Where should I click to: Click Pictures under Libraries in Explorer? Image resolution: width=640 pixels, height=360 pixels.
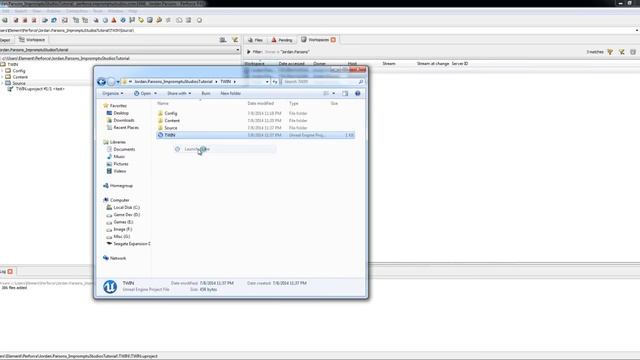coord(118,164)
